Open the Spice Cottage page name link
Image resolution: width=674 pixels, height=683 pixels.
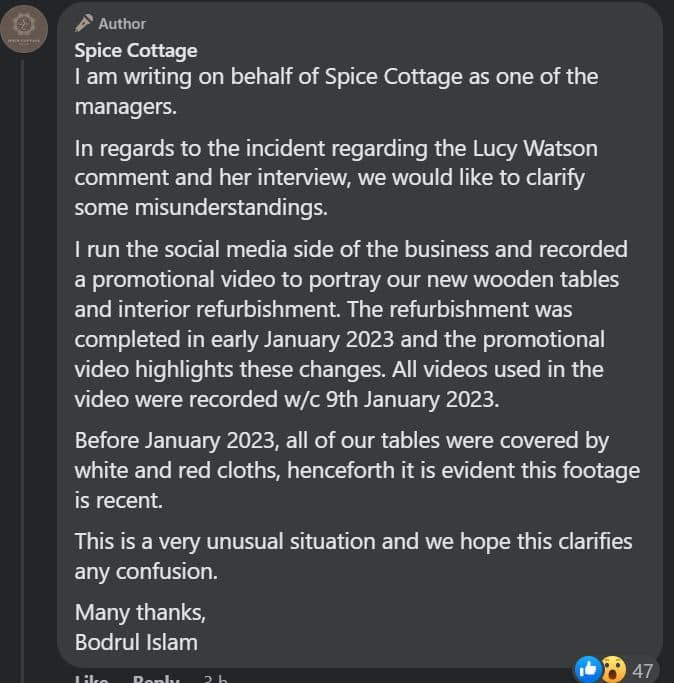click(x=136, y=51)
